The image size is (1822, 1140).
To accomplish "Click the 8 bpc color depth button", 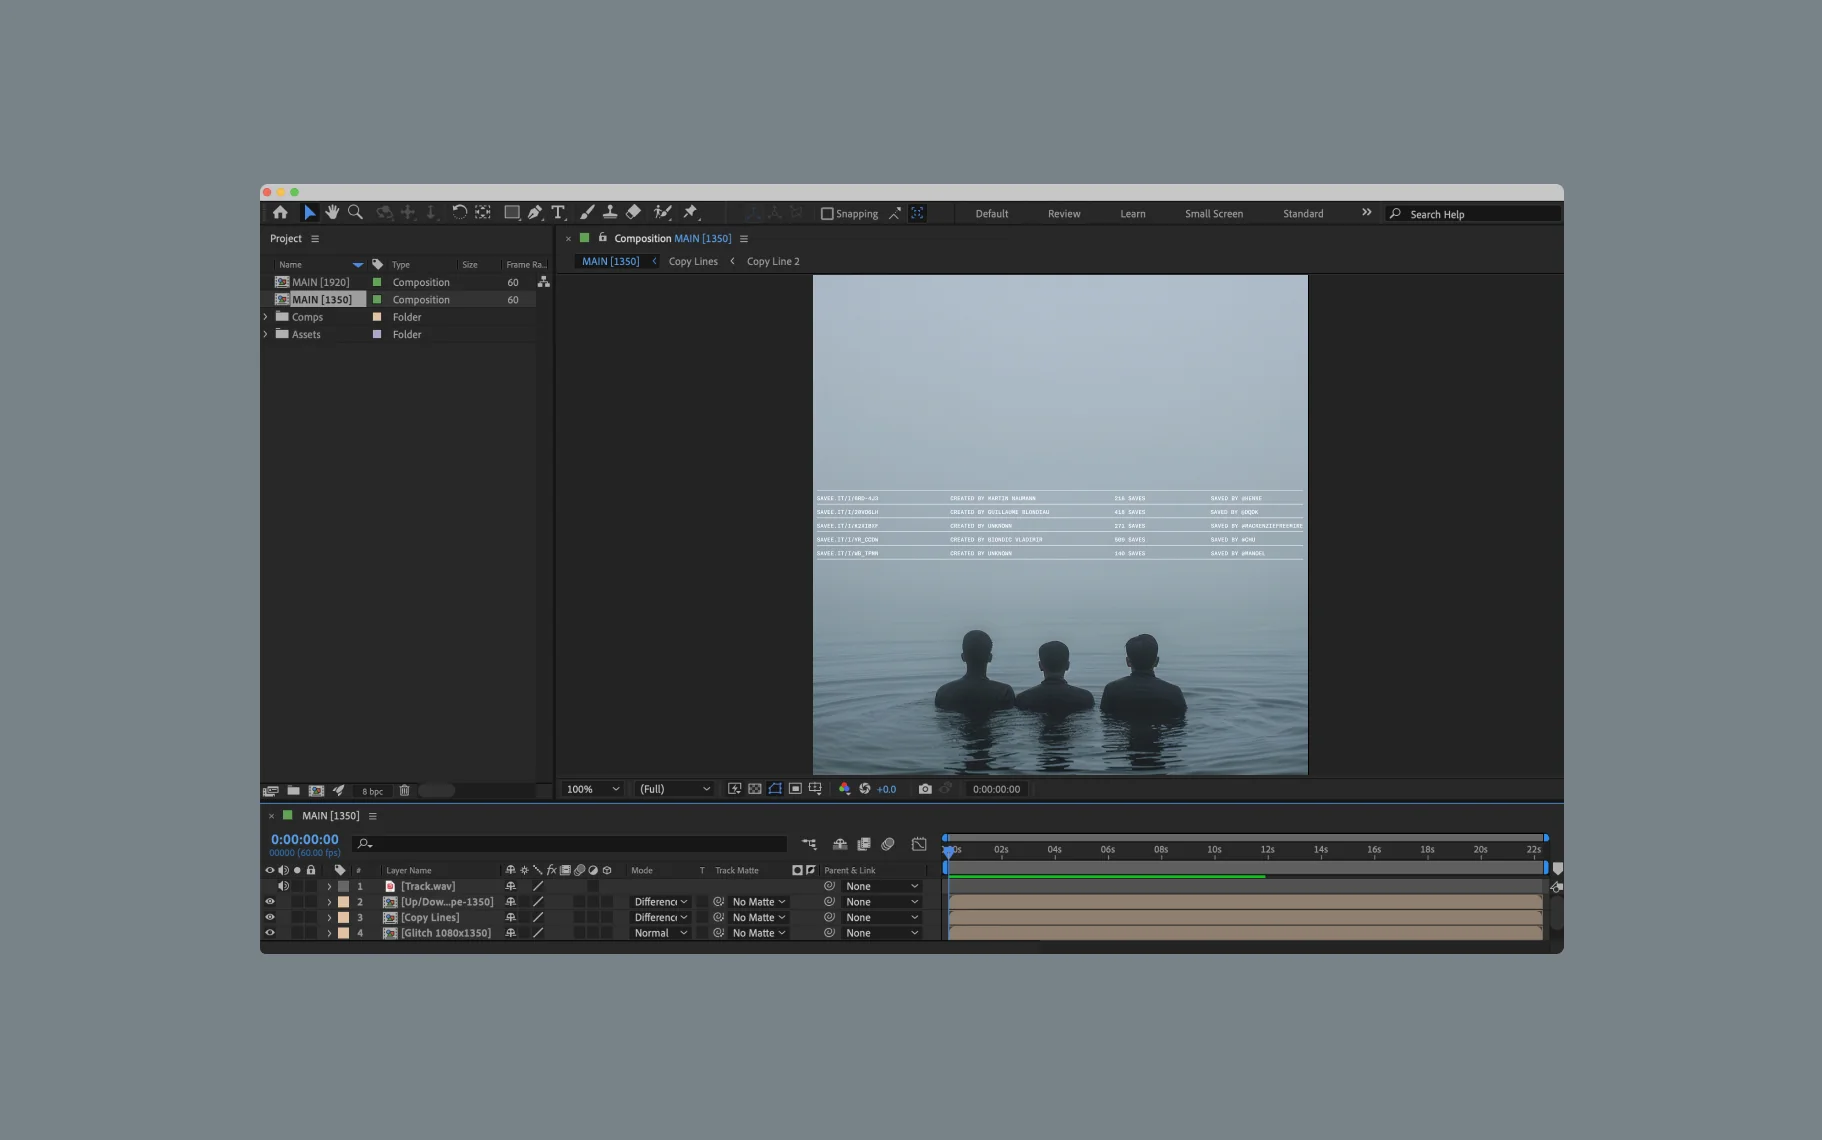I will 372,791.
